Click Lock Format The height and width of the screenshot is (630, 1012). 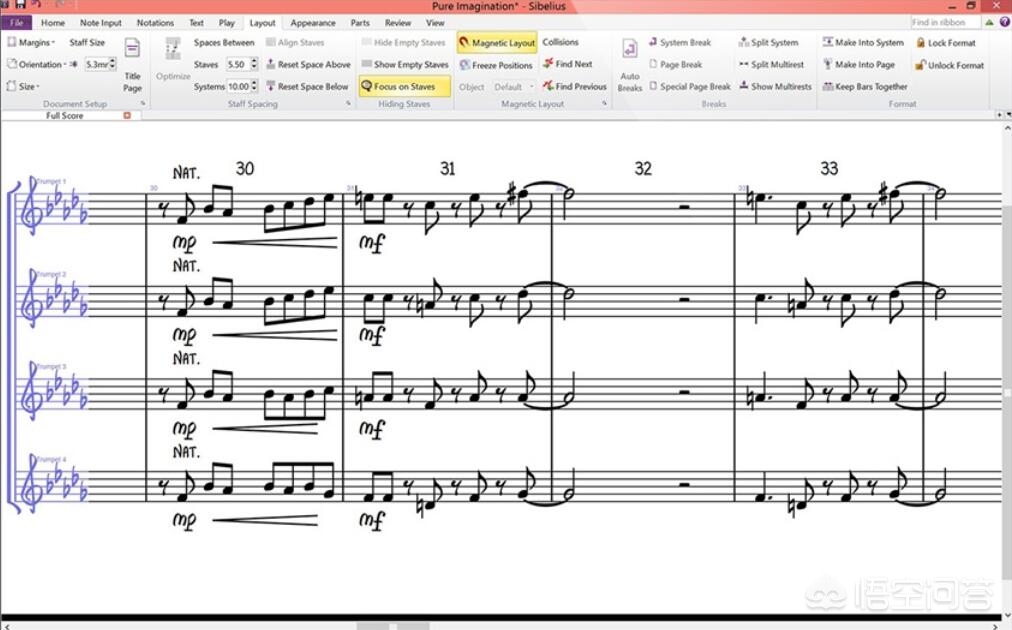[946, 43]
